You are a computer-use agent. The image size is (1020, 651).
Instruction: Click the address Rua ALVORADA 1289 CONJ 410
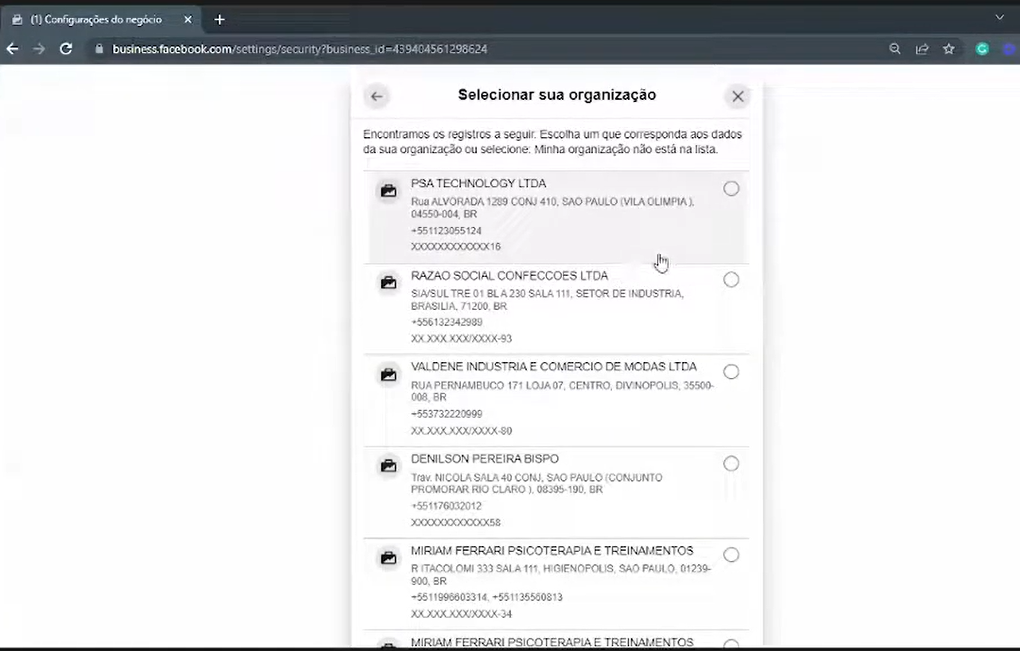pos(552,208)
